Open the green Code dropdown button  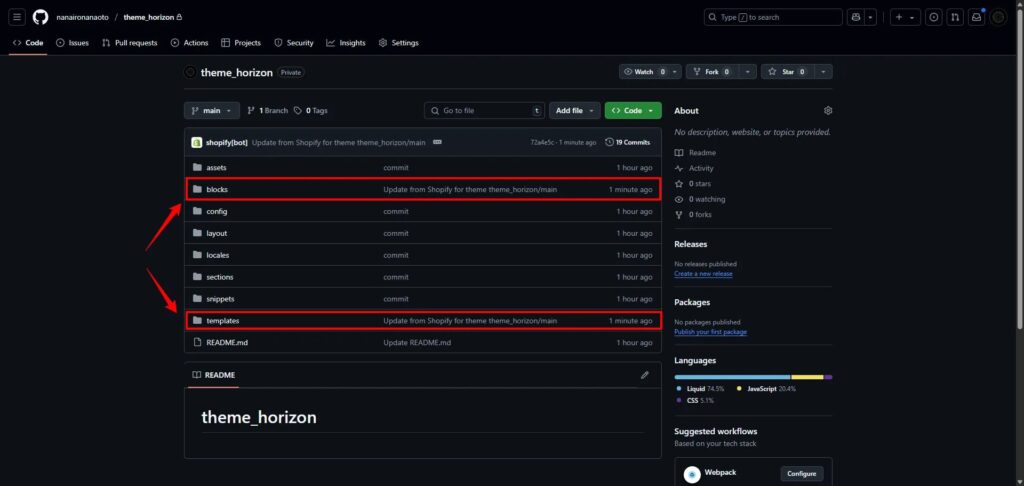633,110
